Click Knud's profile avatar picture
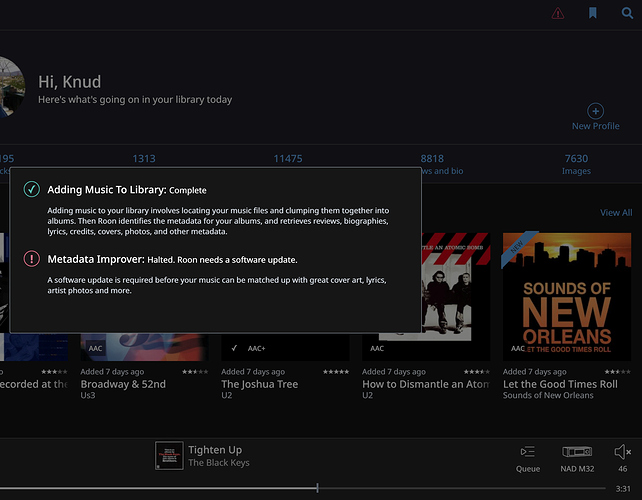642x500 pixels. pos(11,87)
